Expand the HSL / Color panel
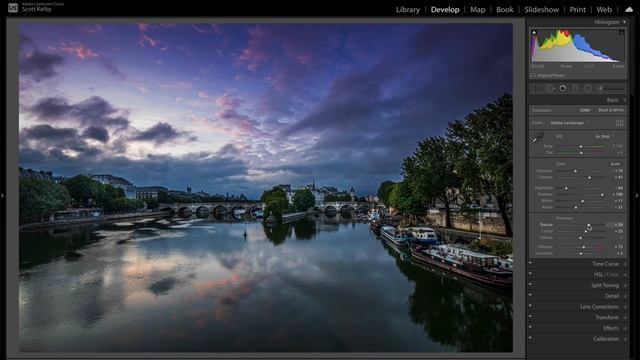Screen dimensions: 640x360 [x=606, y=275]
